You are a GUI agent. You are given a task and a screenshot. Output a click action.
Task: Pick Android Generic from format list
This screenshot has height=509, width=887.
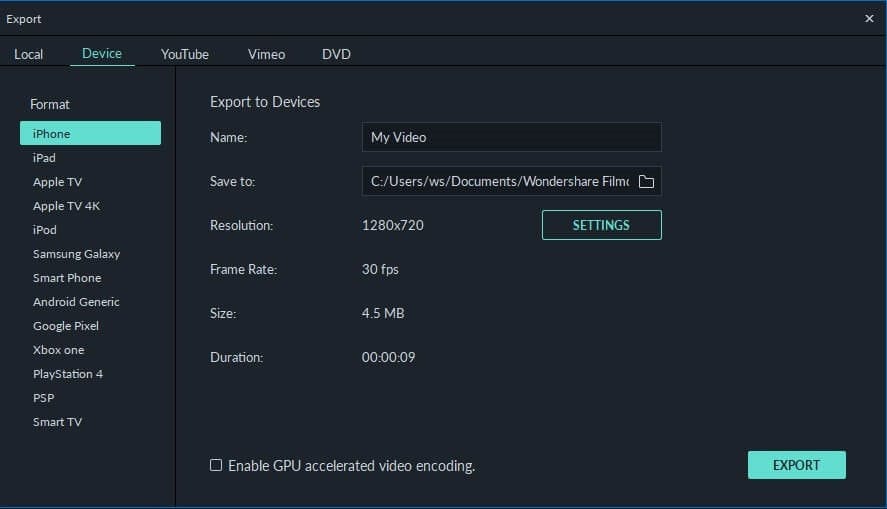click(76, 302)
